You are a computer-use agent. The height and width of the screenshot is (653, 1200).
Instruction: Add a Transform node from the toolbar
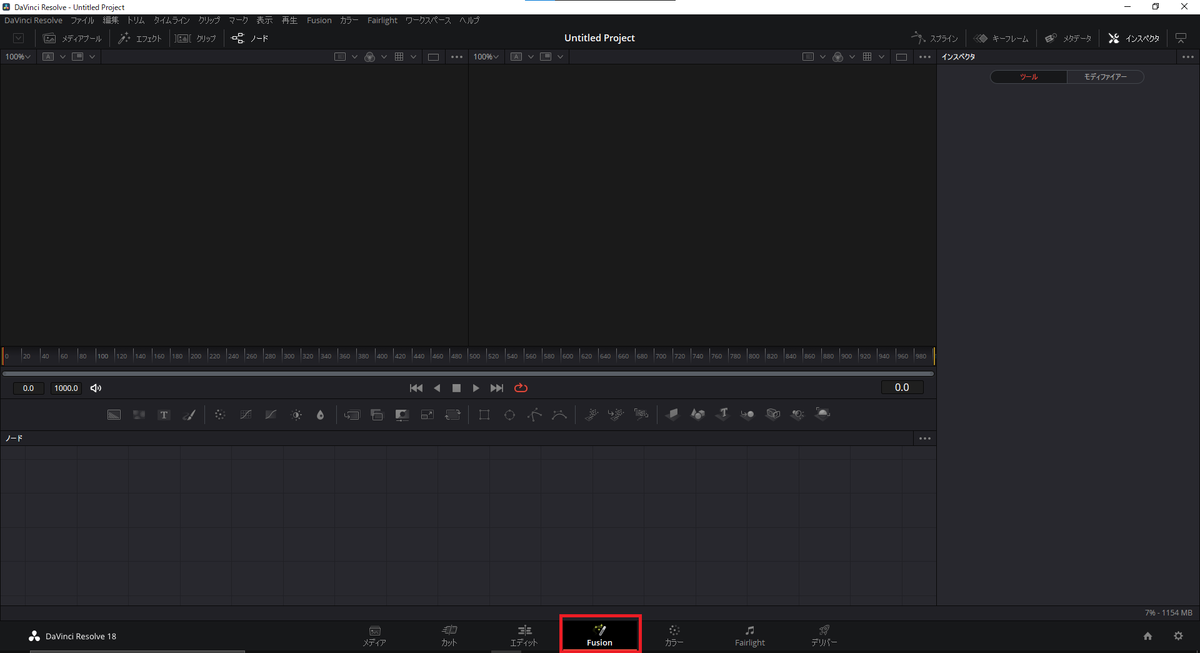tap(453, 414)
